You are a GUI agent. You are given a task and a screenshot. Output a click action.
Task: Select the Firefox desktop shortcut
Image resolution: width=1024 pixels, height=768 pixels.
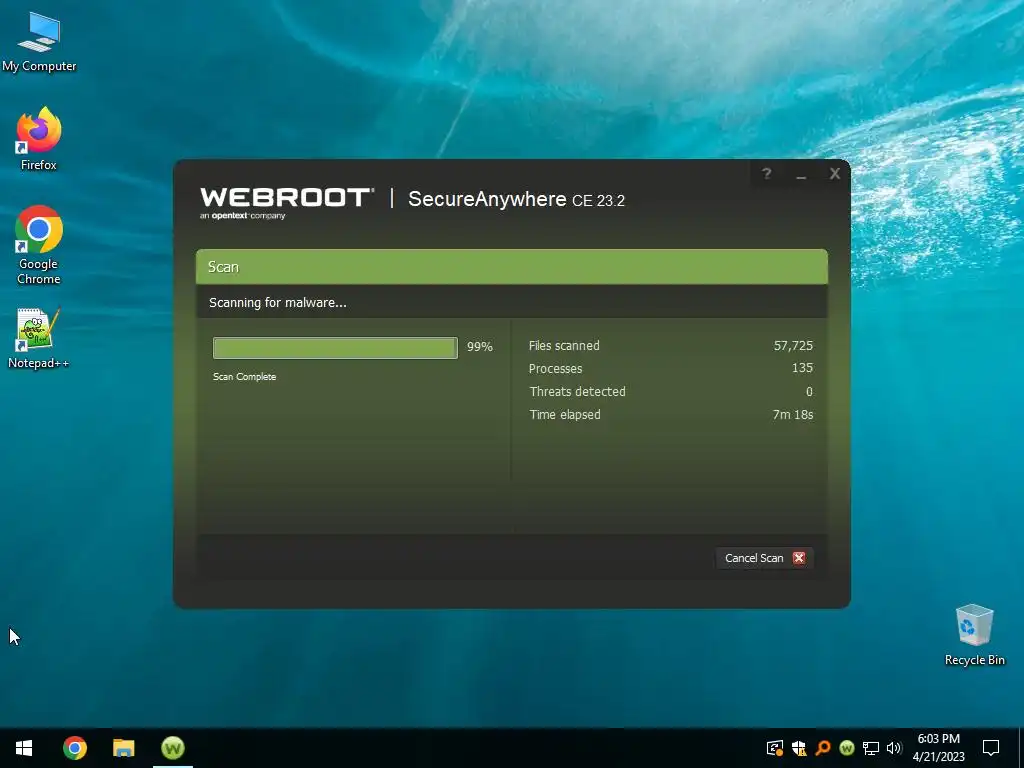tap(39, 139)
